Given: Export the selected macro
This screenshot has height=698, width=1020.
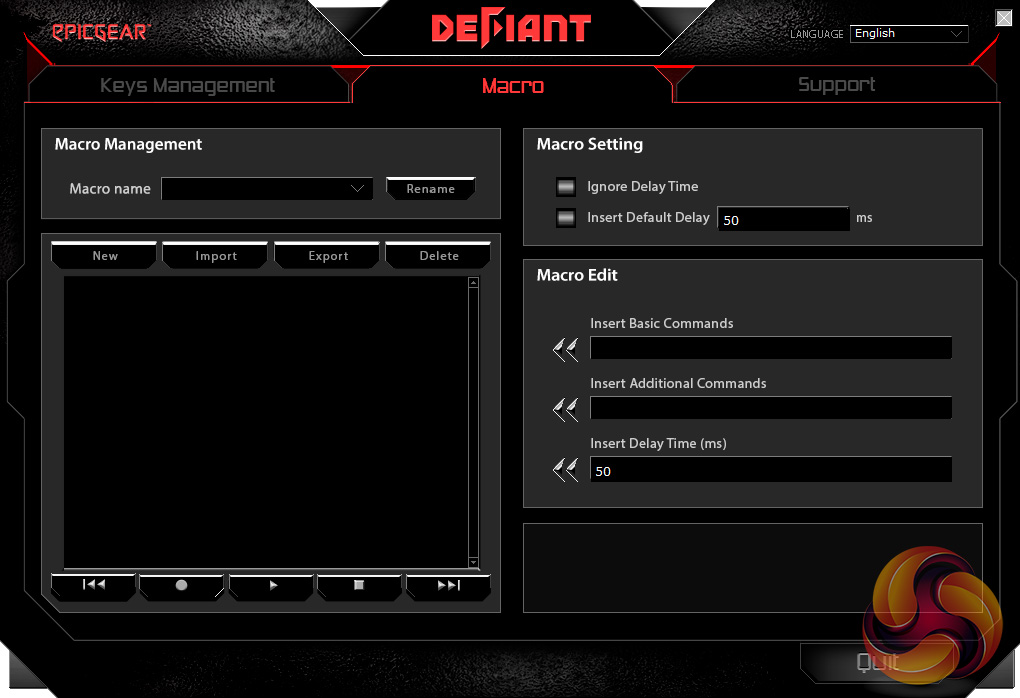Looking at the screenshot, I should pyautogui.click(x=327, y=256).
